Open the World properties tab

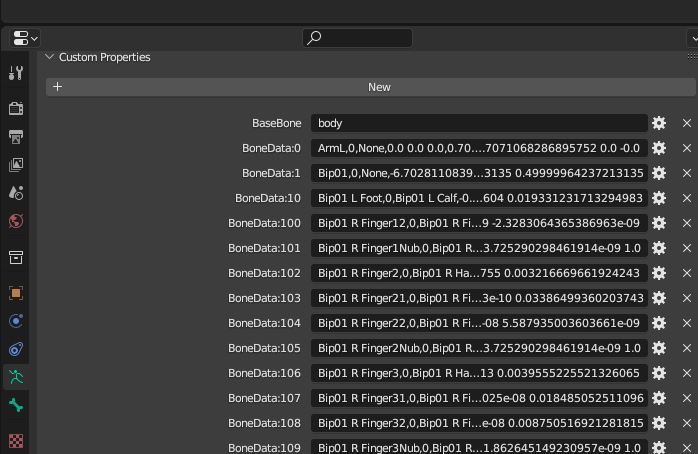pyautogui.click(x=16, y=221)
